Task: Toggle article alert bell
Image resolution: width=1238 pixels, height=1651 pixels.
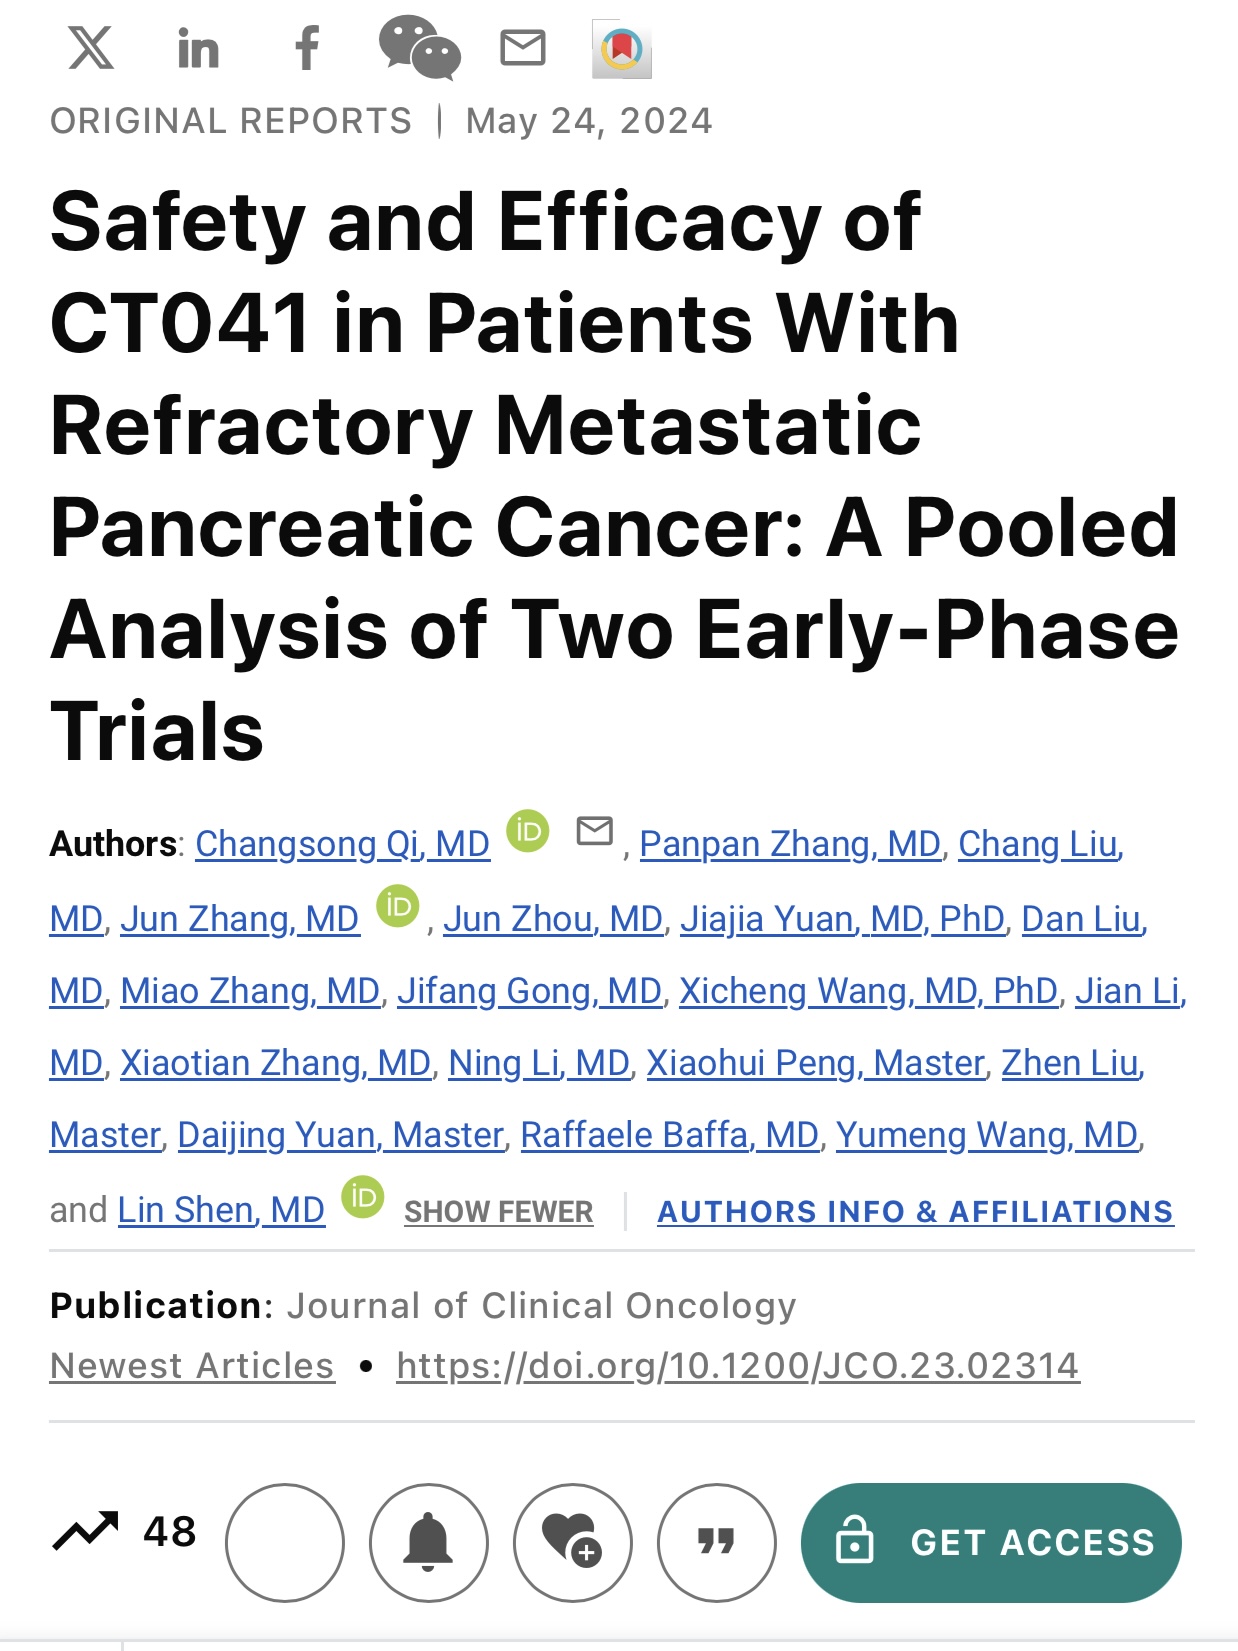Action: pos(428,1542)
